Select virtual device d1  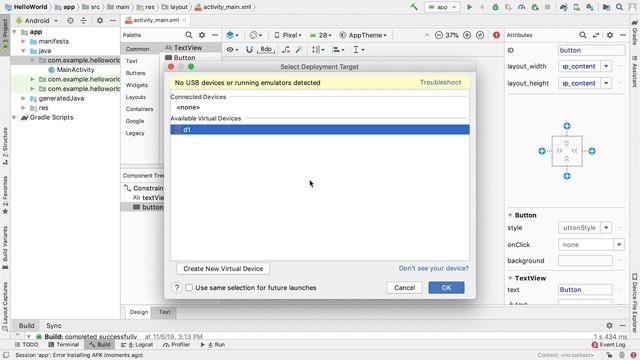pyautogui.click(x=320, y=130)
